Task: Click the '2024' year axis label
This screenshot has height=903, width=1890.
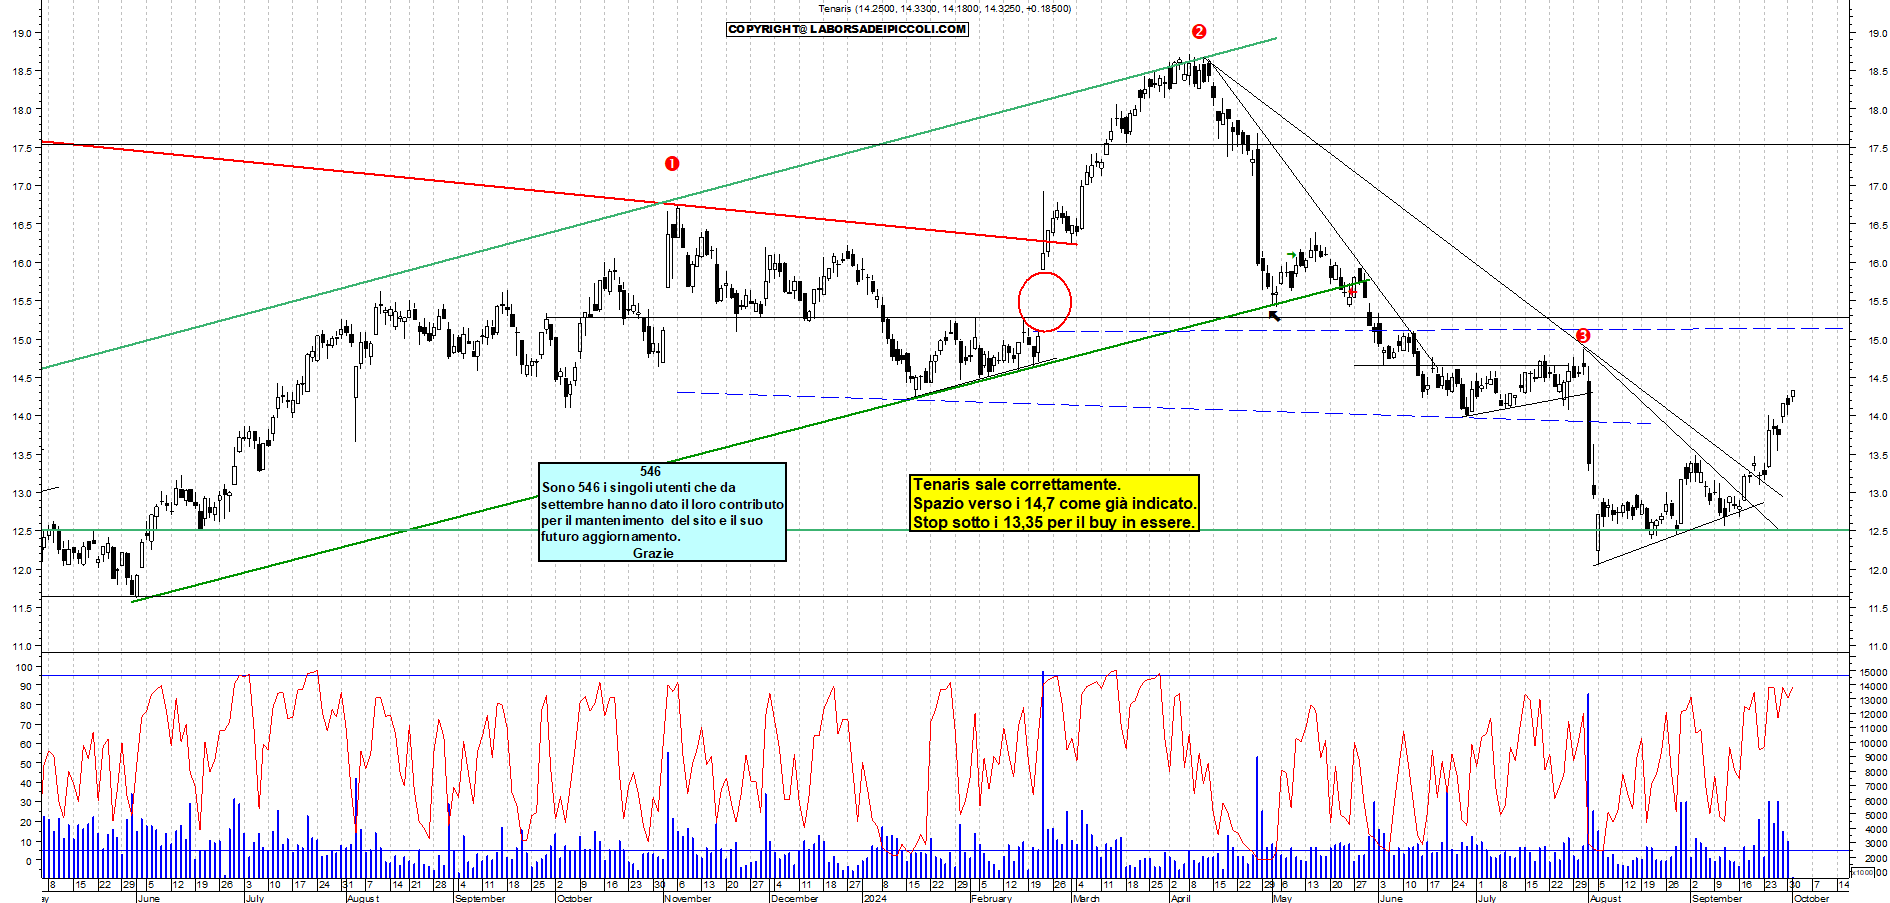Action: click(x=875, y=898)
